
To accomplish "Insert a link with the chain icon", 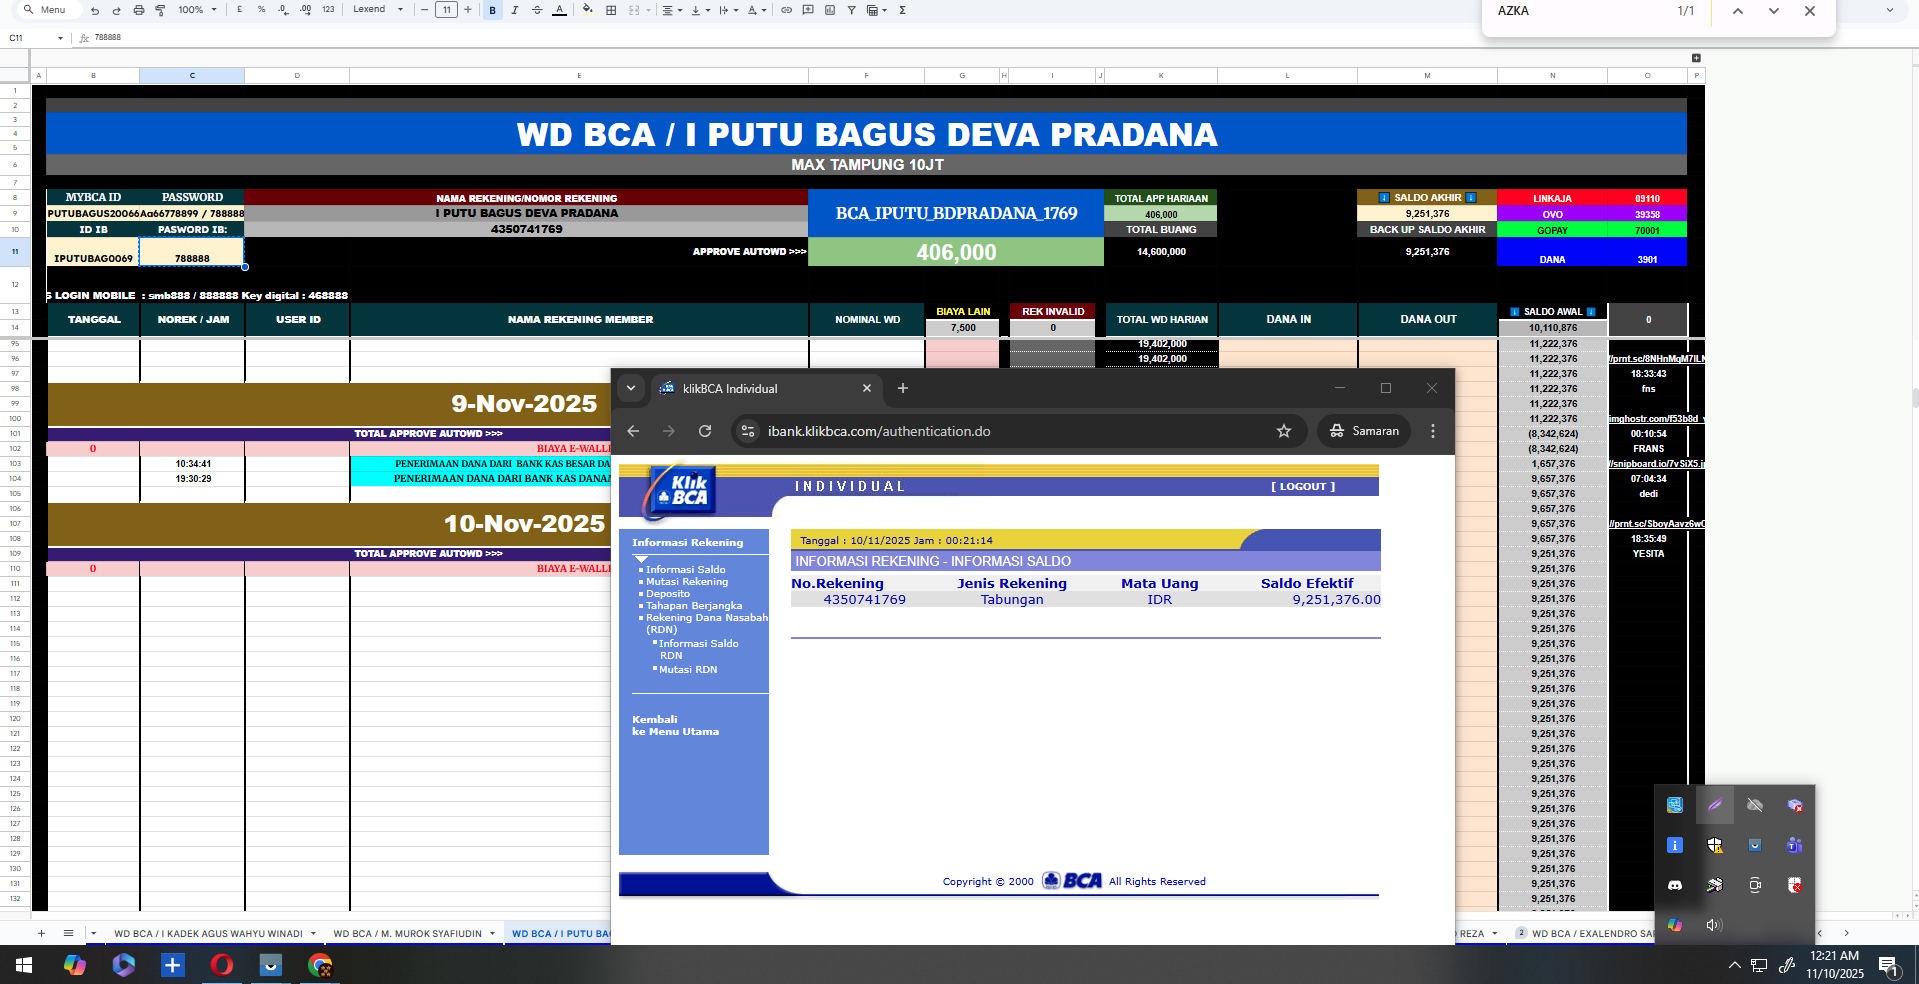I will [x=786, y=10].
